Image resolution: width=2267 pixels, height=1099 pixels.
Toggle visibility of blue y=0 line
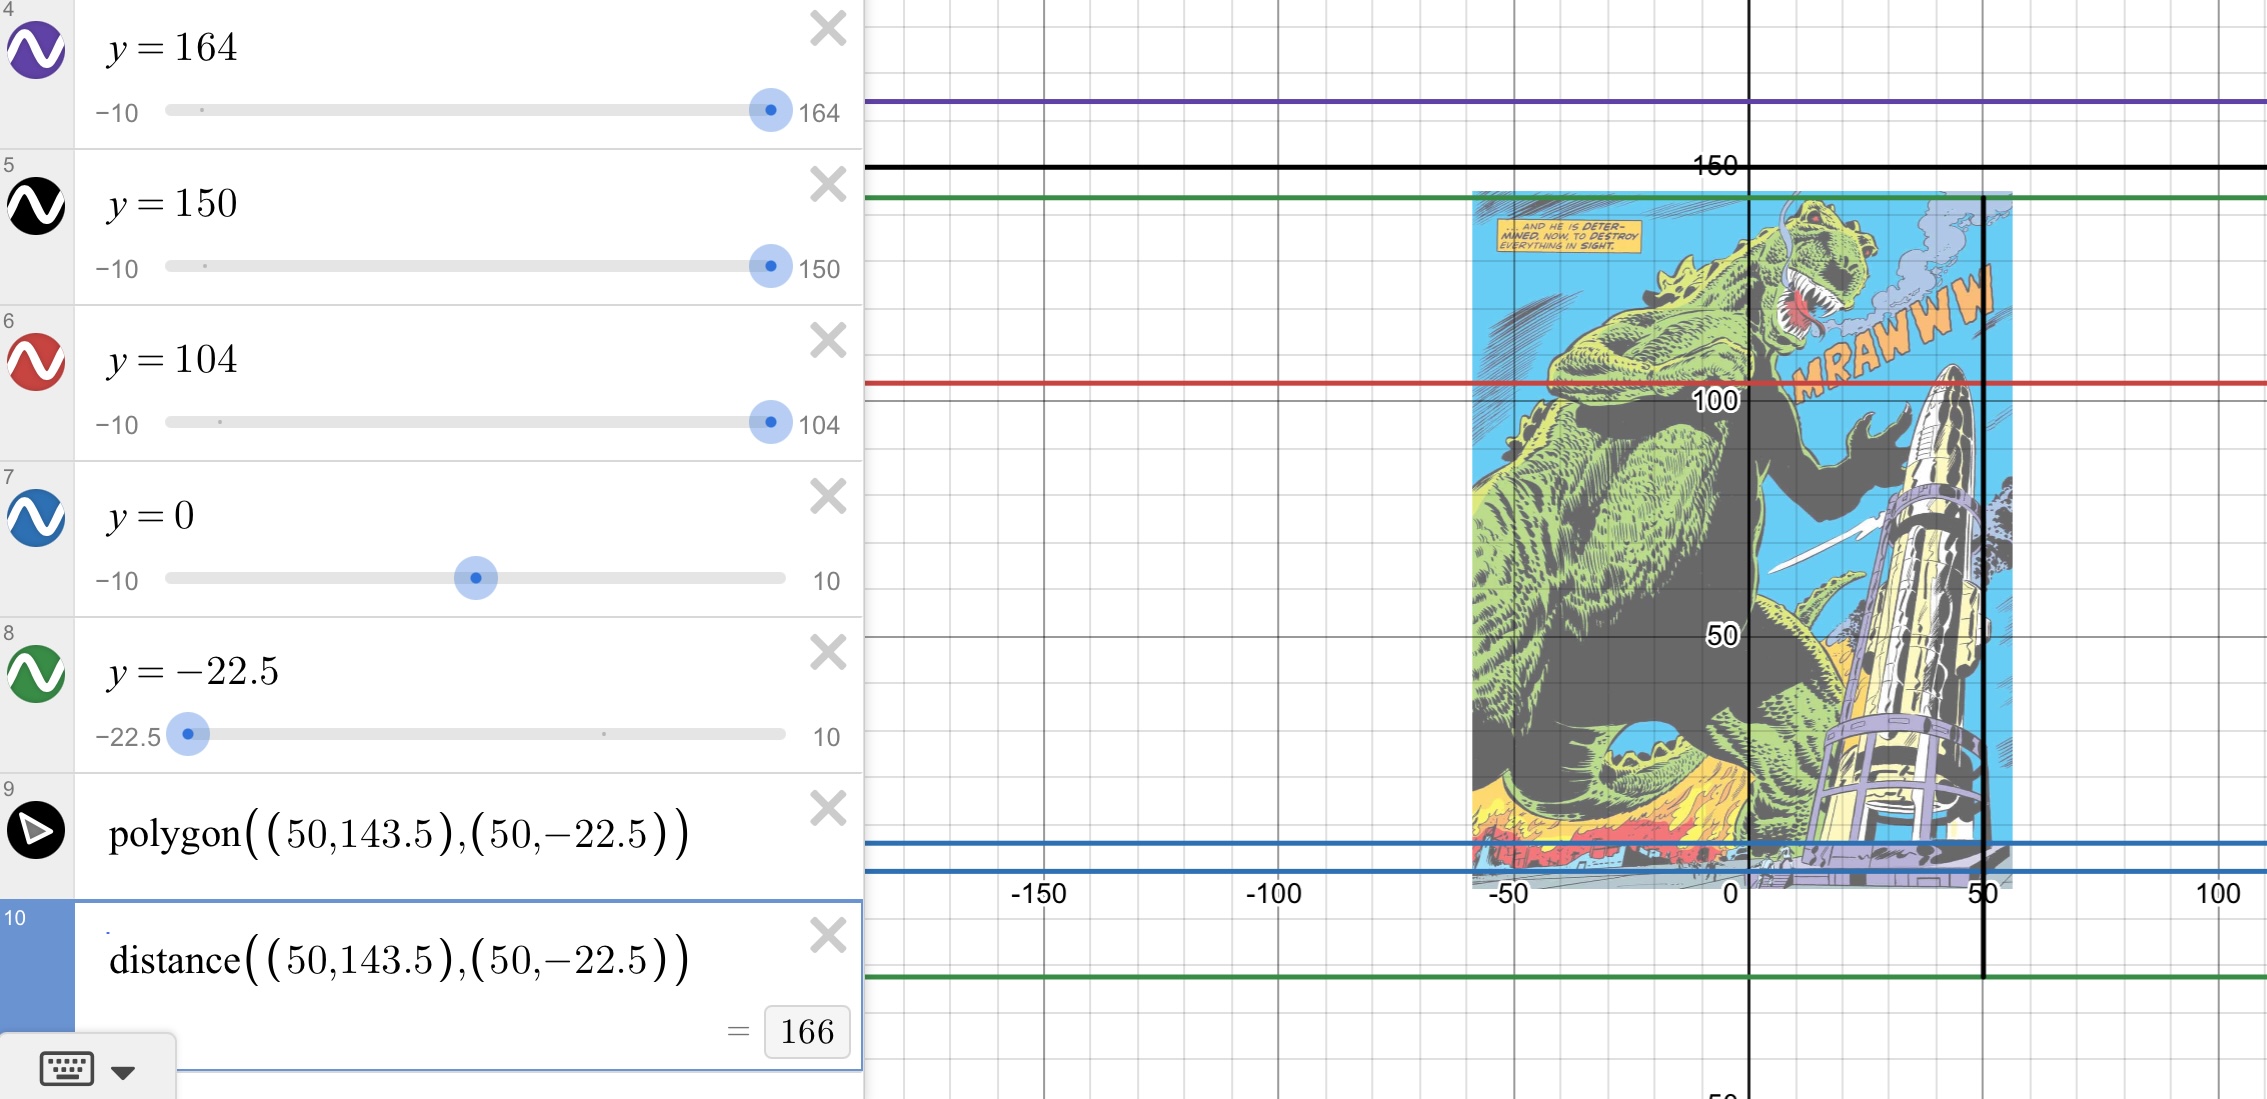click(x=37, y=518)
